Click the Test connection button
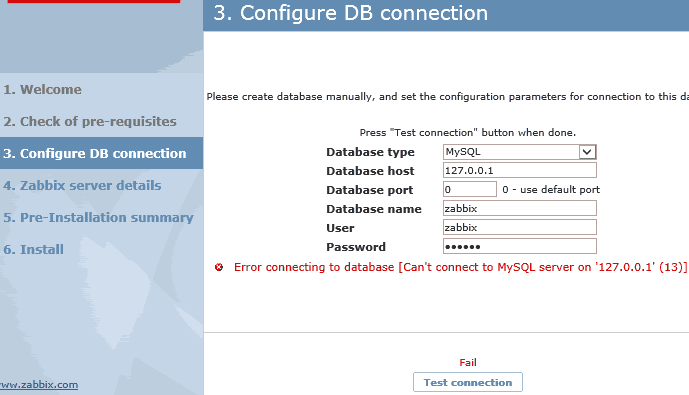This screenshot has height=395, width=689. coord(468,382)
